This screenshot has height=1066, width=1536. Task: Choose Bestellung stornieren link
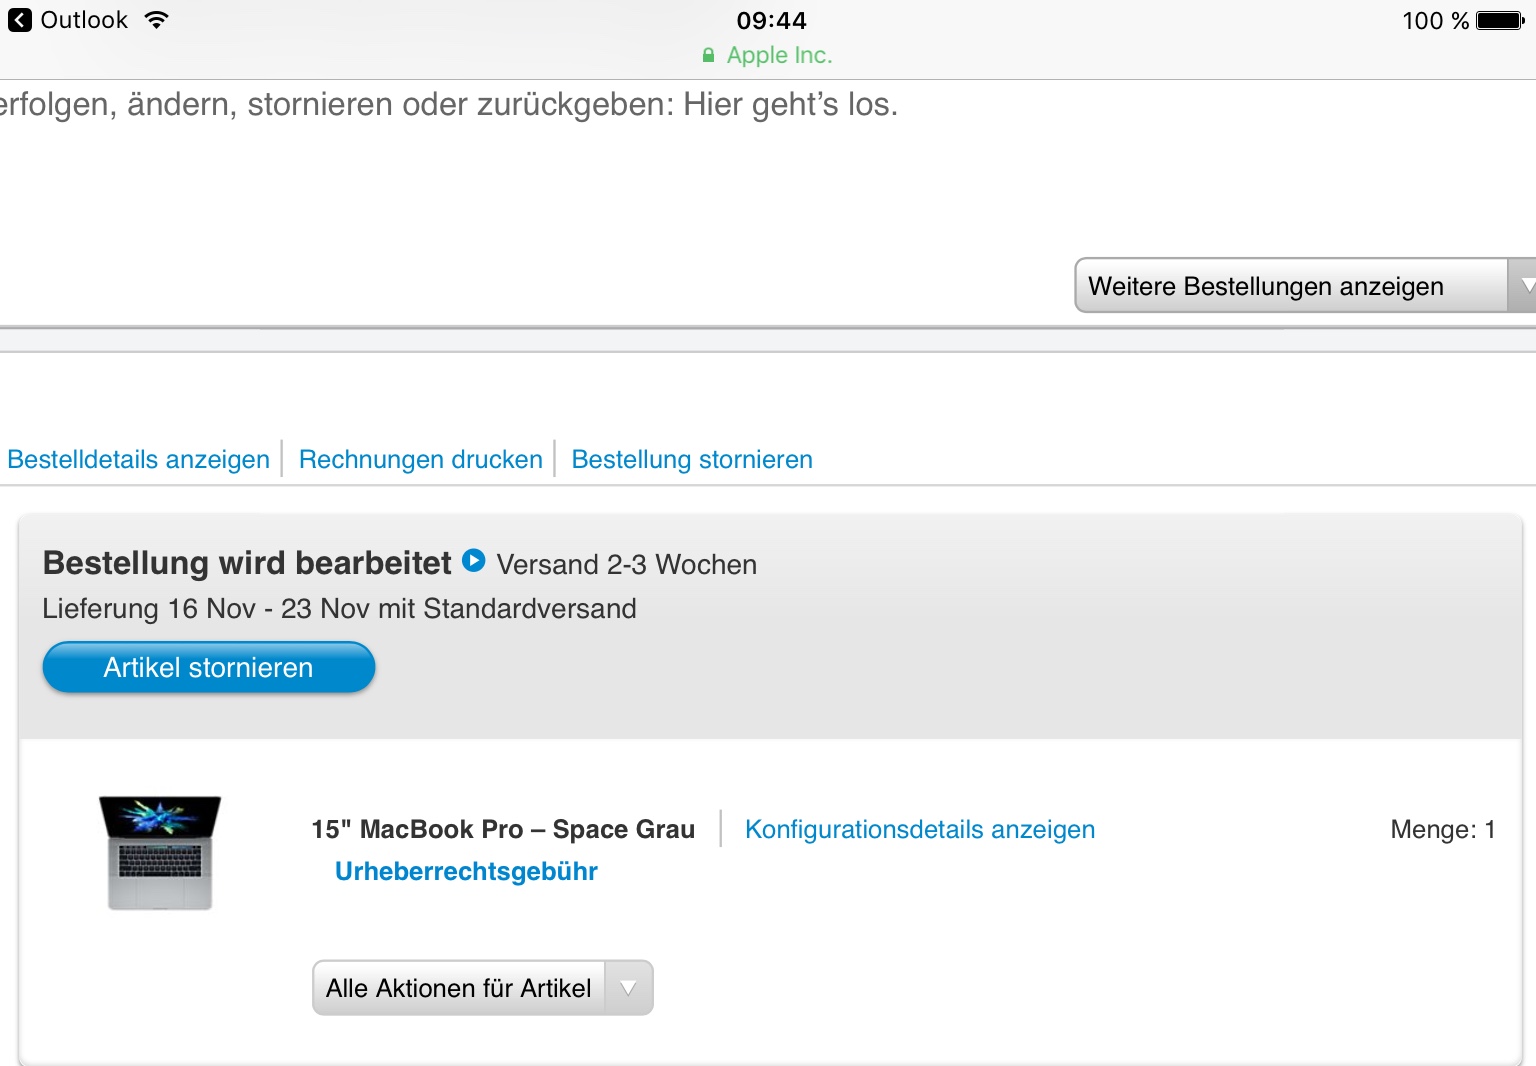[692, 459]
